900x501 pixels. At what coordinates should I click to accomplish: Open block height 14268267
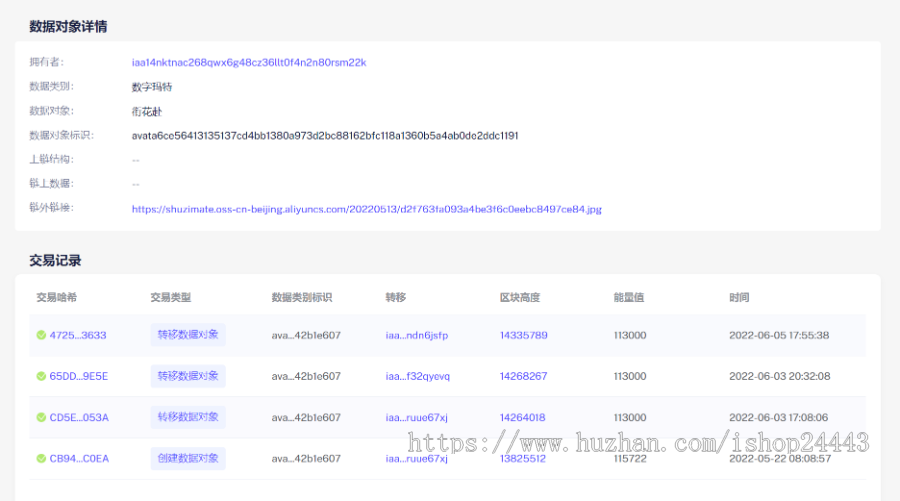tap(523, 376)
